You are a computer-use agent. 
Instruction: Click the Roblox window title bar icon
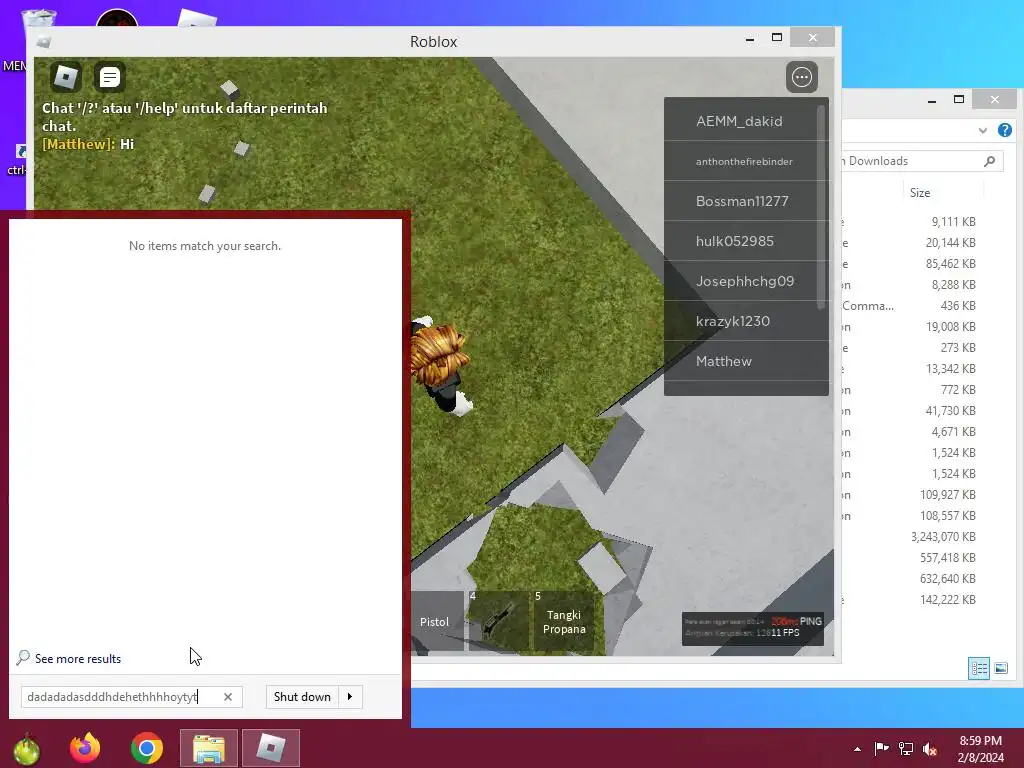pyautogui.click(x=44, y=42)
